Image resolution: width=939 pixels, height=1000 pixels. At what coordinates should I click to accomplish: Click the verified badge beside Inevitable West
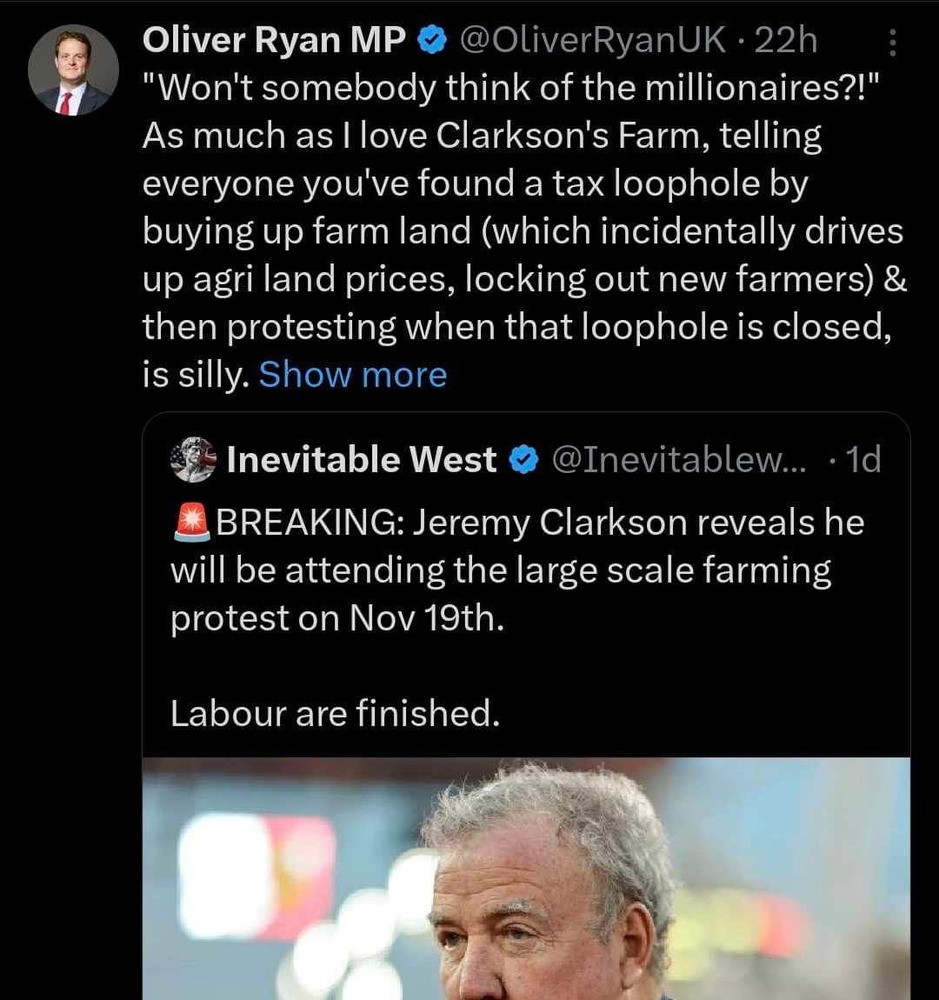(523, 460)
